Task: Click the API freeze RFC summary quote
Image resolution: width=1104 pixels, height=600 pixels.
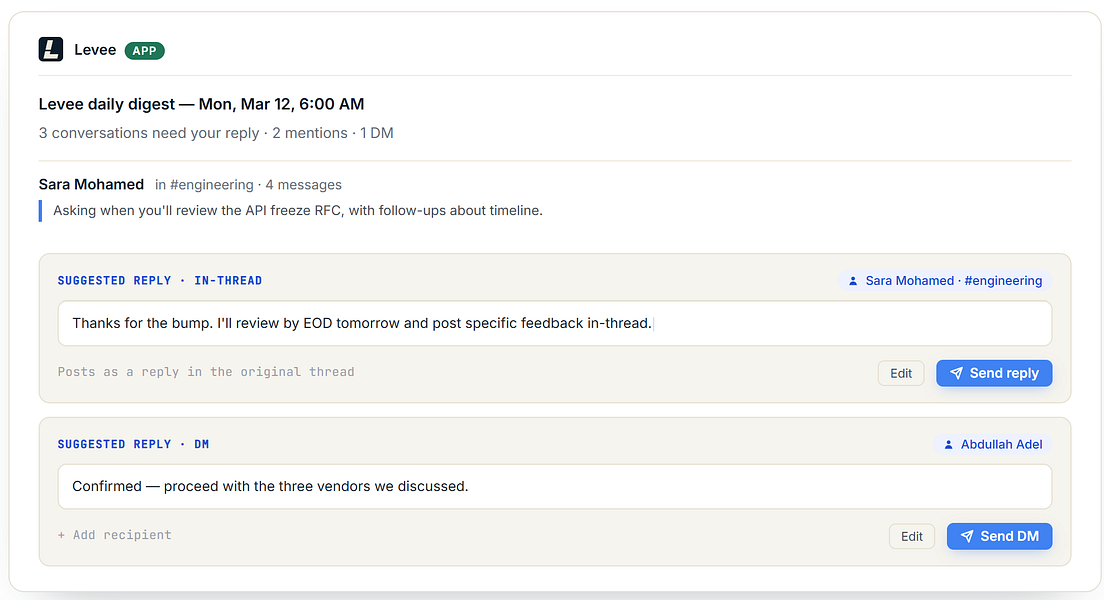Action: [x=298, y=211]
